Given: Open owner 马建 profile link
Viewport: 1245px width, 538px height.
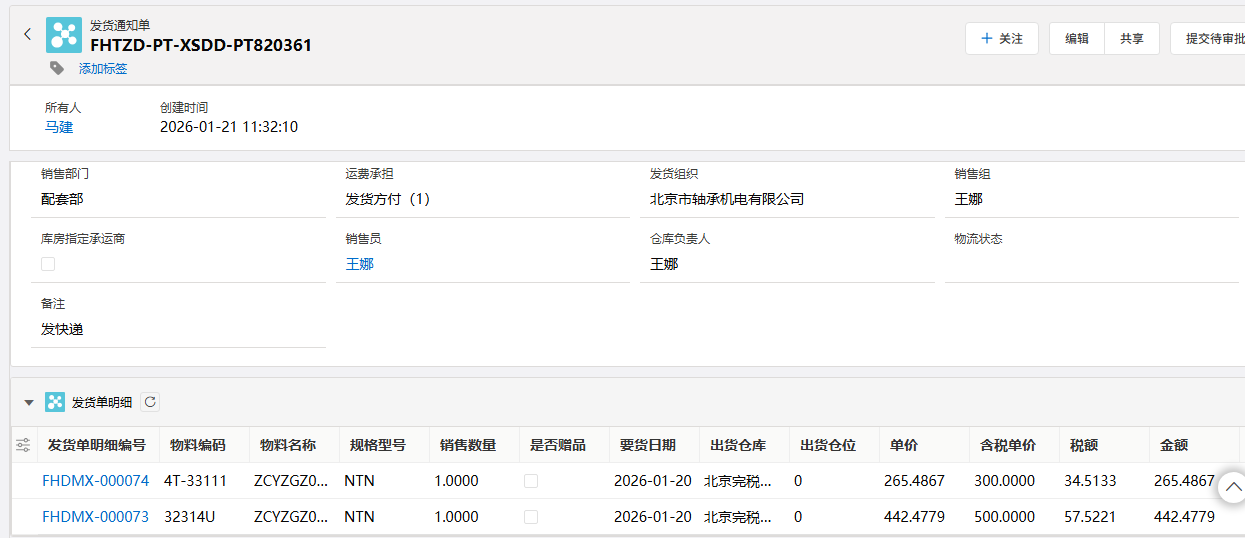Looking at the screenshot, I should 59,127.
